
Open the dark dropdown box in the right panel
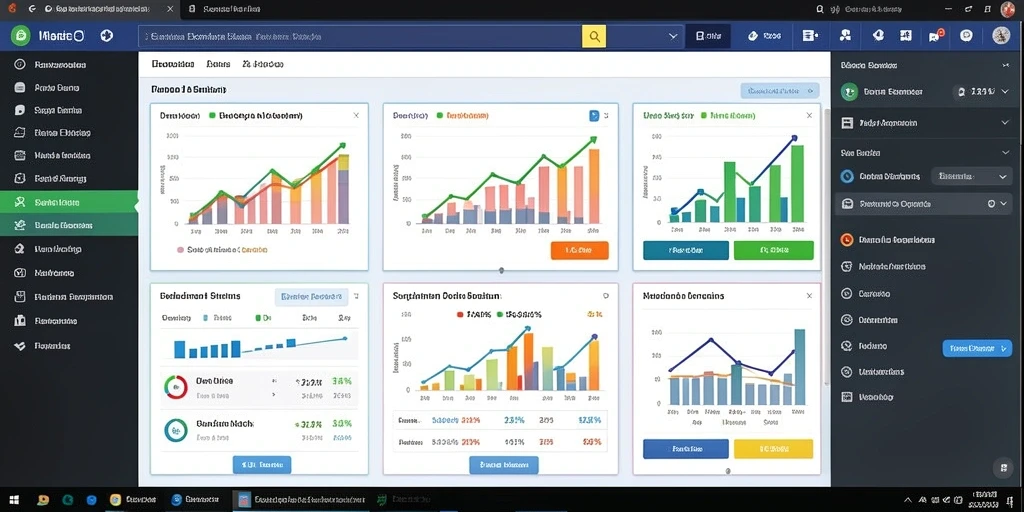coord(970,176)
